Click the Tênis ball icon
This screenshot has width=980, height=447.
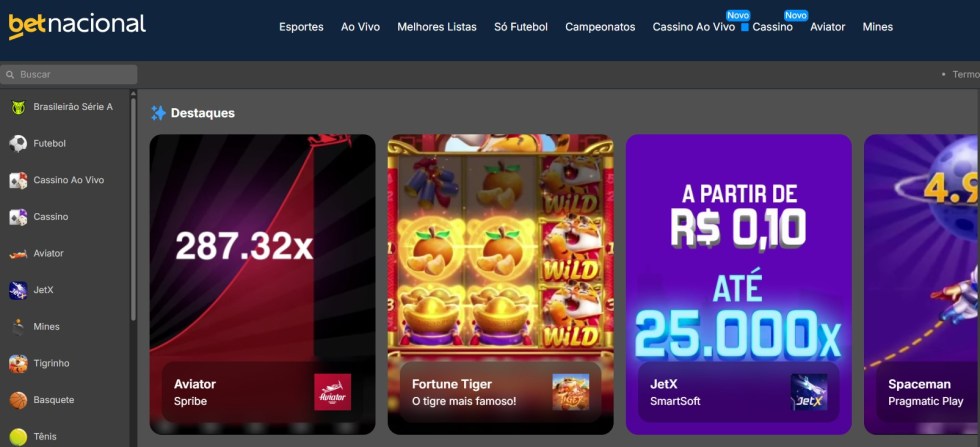pos(18,436)
